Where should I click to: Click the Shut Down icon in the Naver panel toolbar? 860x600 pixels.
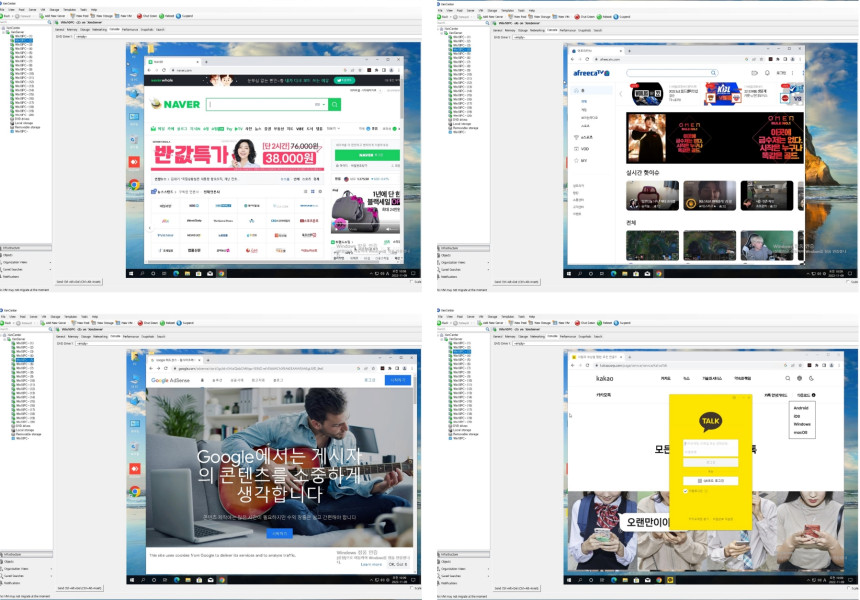139,16
